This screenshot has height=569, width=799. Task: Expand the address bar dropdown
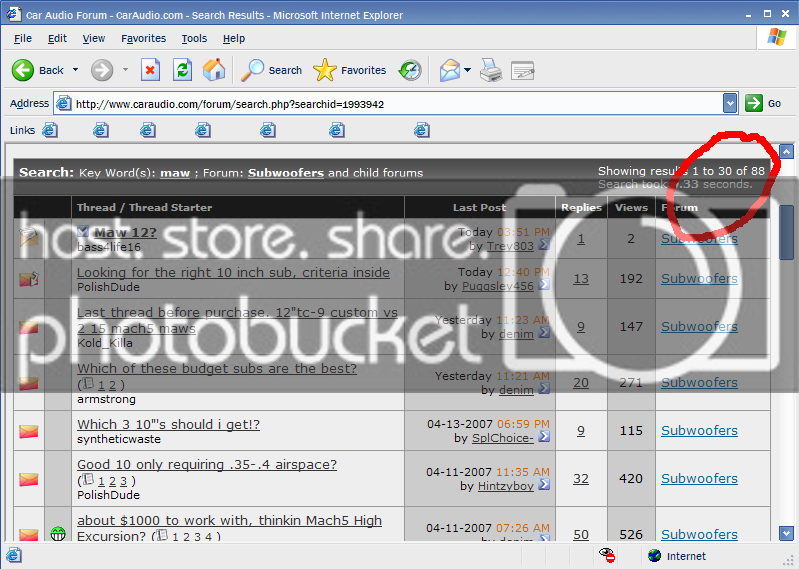[x=730, y=103]
